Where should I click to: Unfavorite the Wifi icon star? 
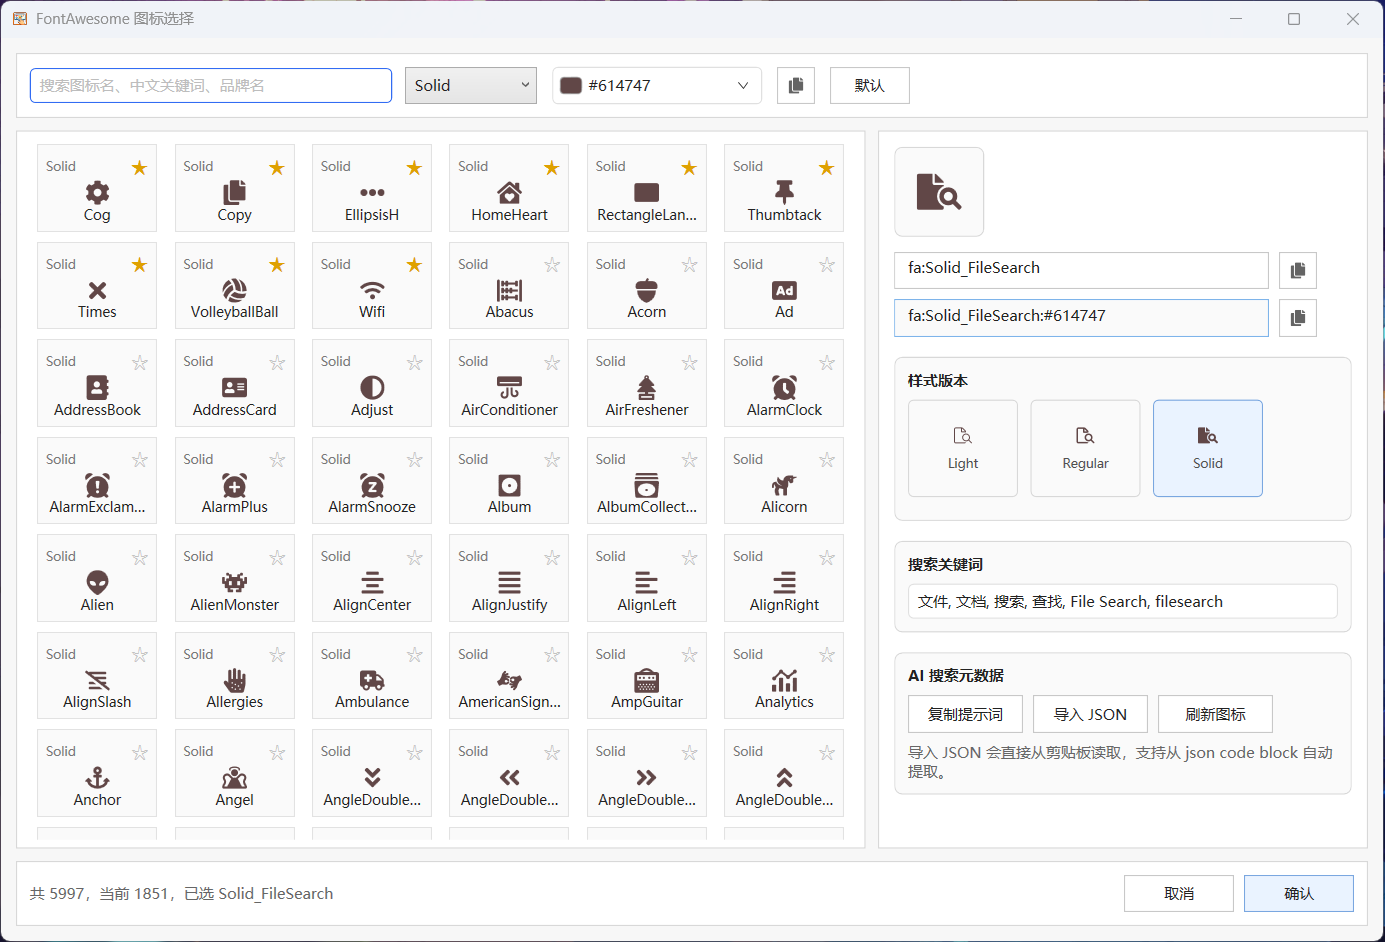point(414,265)
